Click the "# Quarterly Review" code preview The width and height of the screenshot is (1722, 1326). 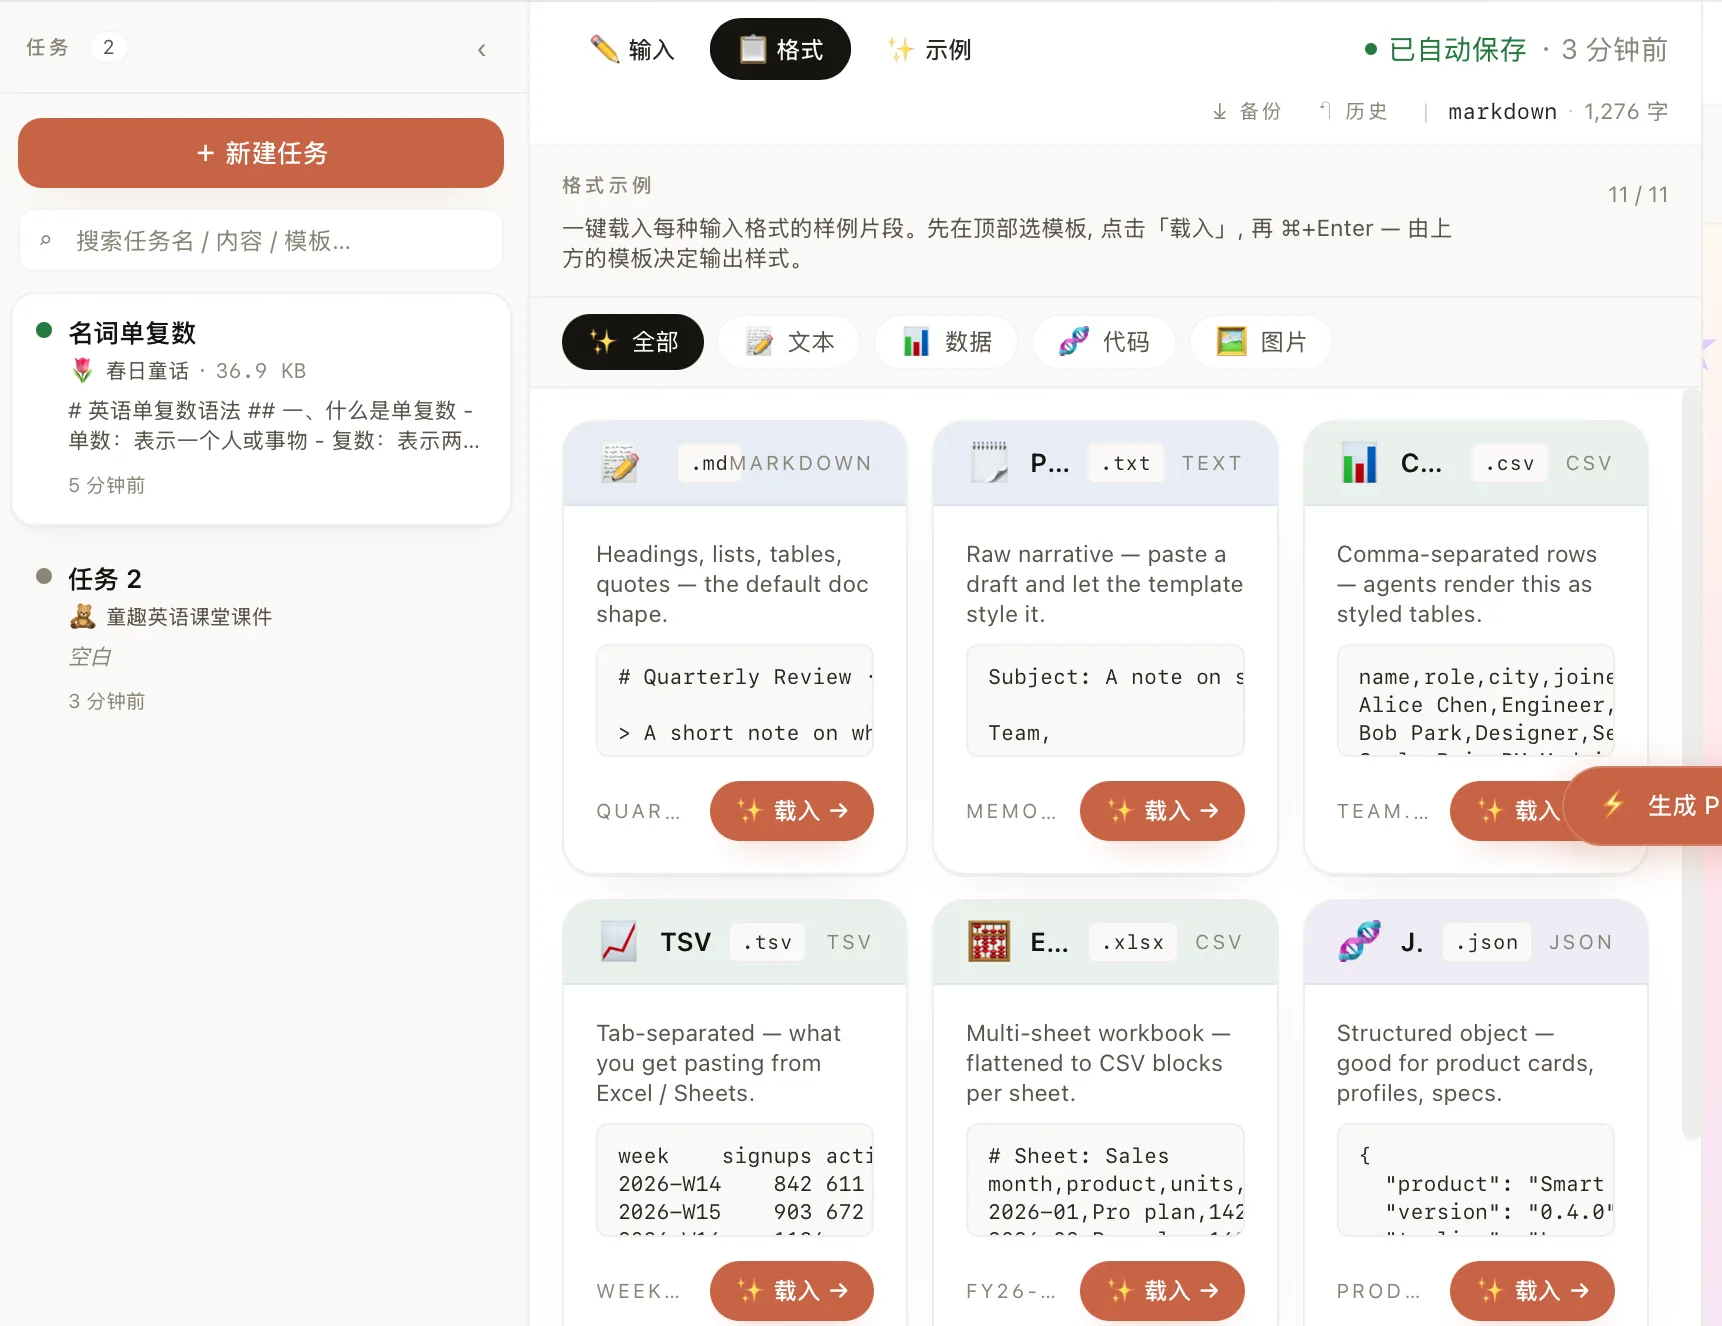click(735, 701)
